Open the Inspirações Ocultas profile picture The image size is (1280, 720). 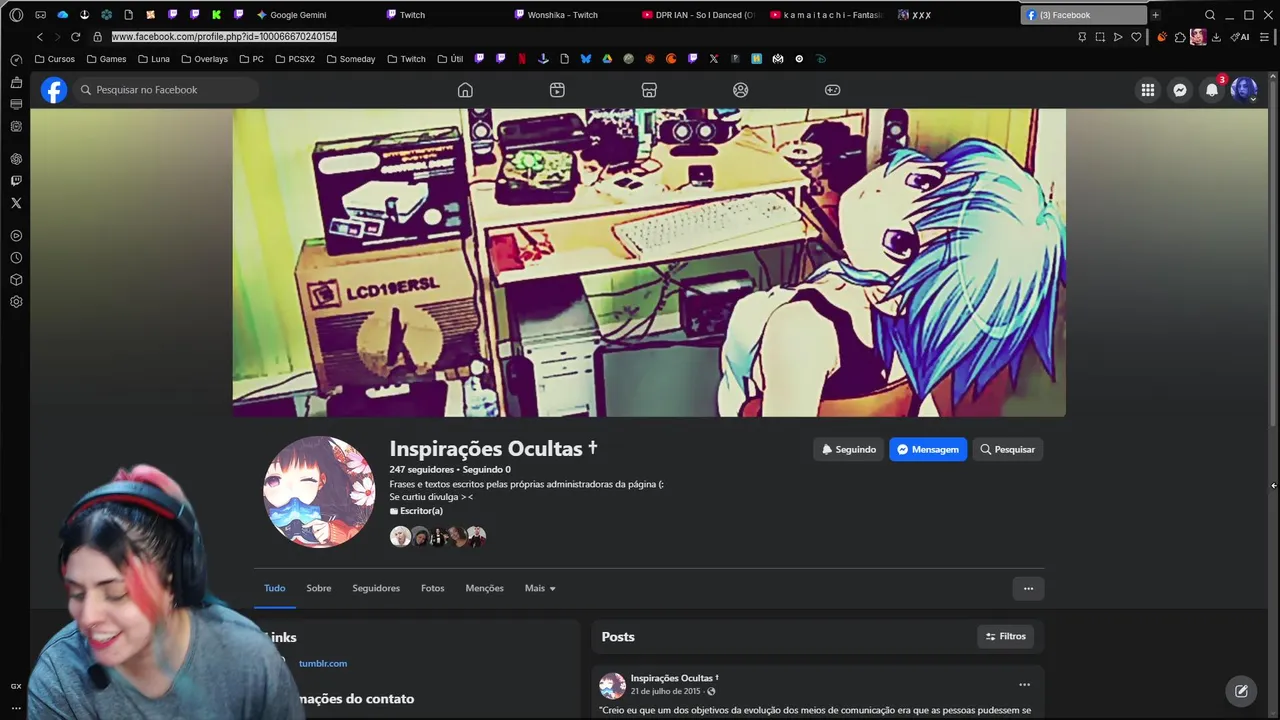pos(318,492)
